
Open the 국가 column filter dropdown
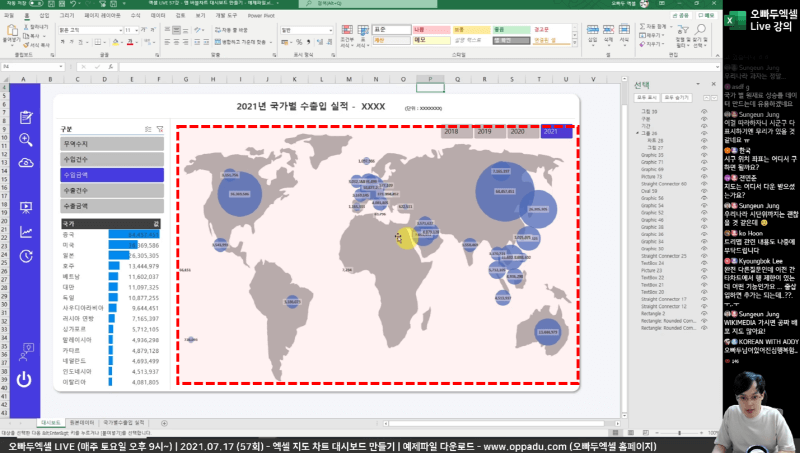pyautogui.click(x=156, y=224)
